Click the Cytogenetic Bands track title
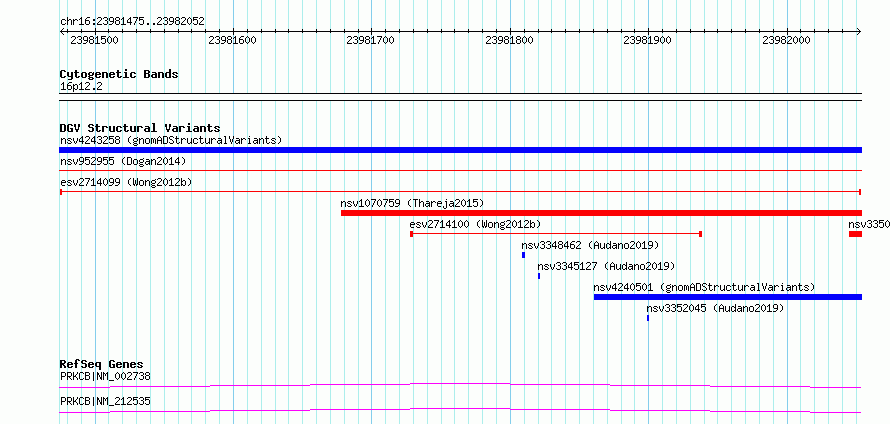This screenshot has width=890, height=424. tap(119, 74)
